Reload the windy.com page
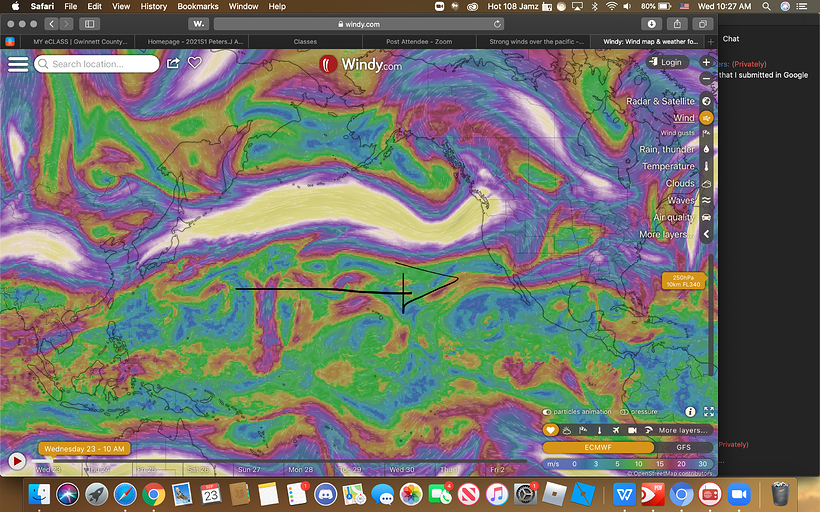This screenshot has height=512, width=820. coord(497,24)
